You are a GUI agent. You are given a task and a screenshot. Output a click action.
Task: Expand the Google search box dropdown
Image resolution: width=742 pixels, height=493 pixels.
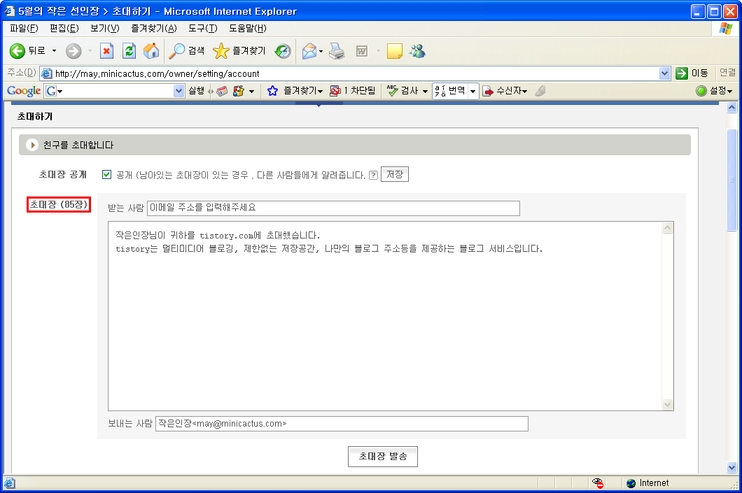(179, 91)
